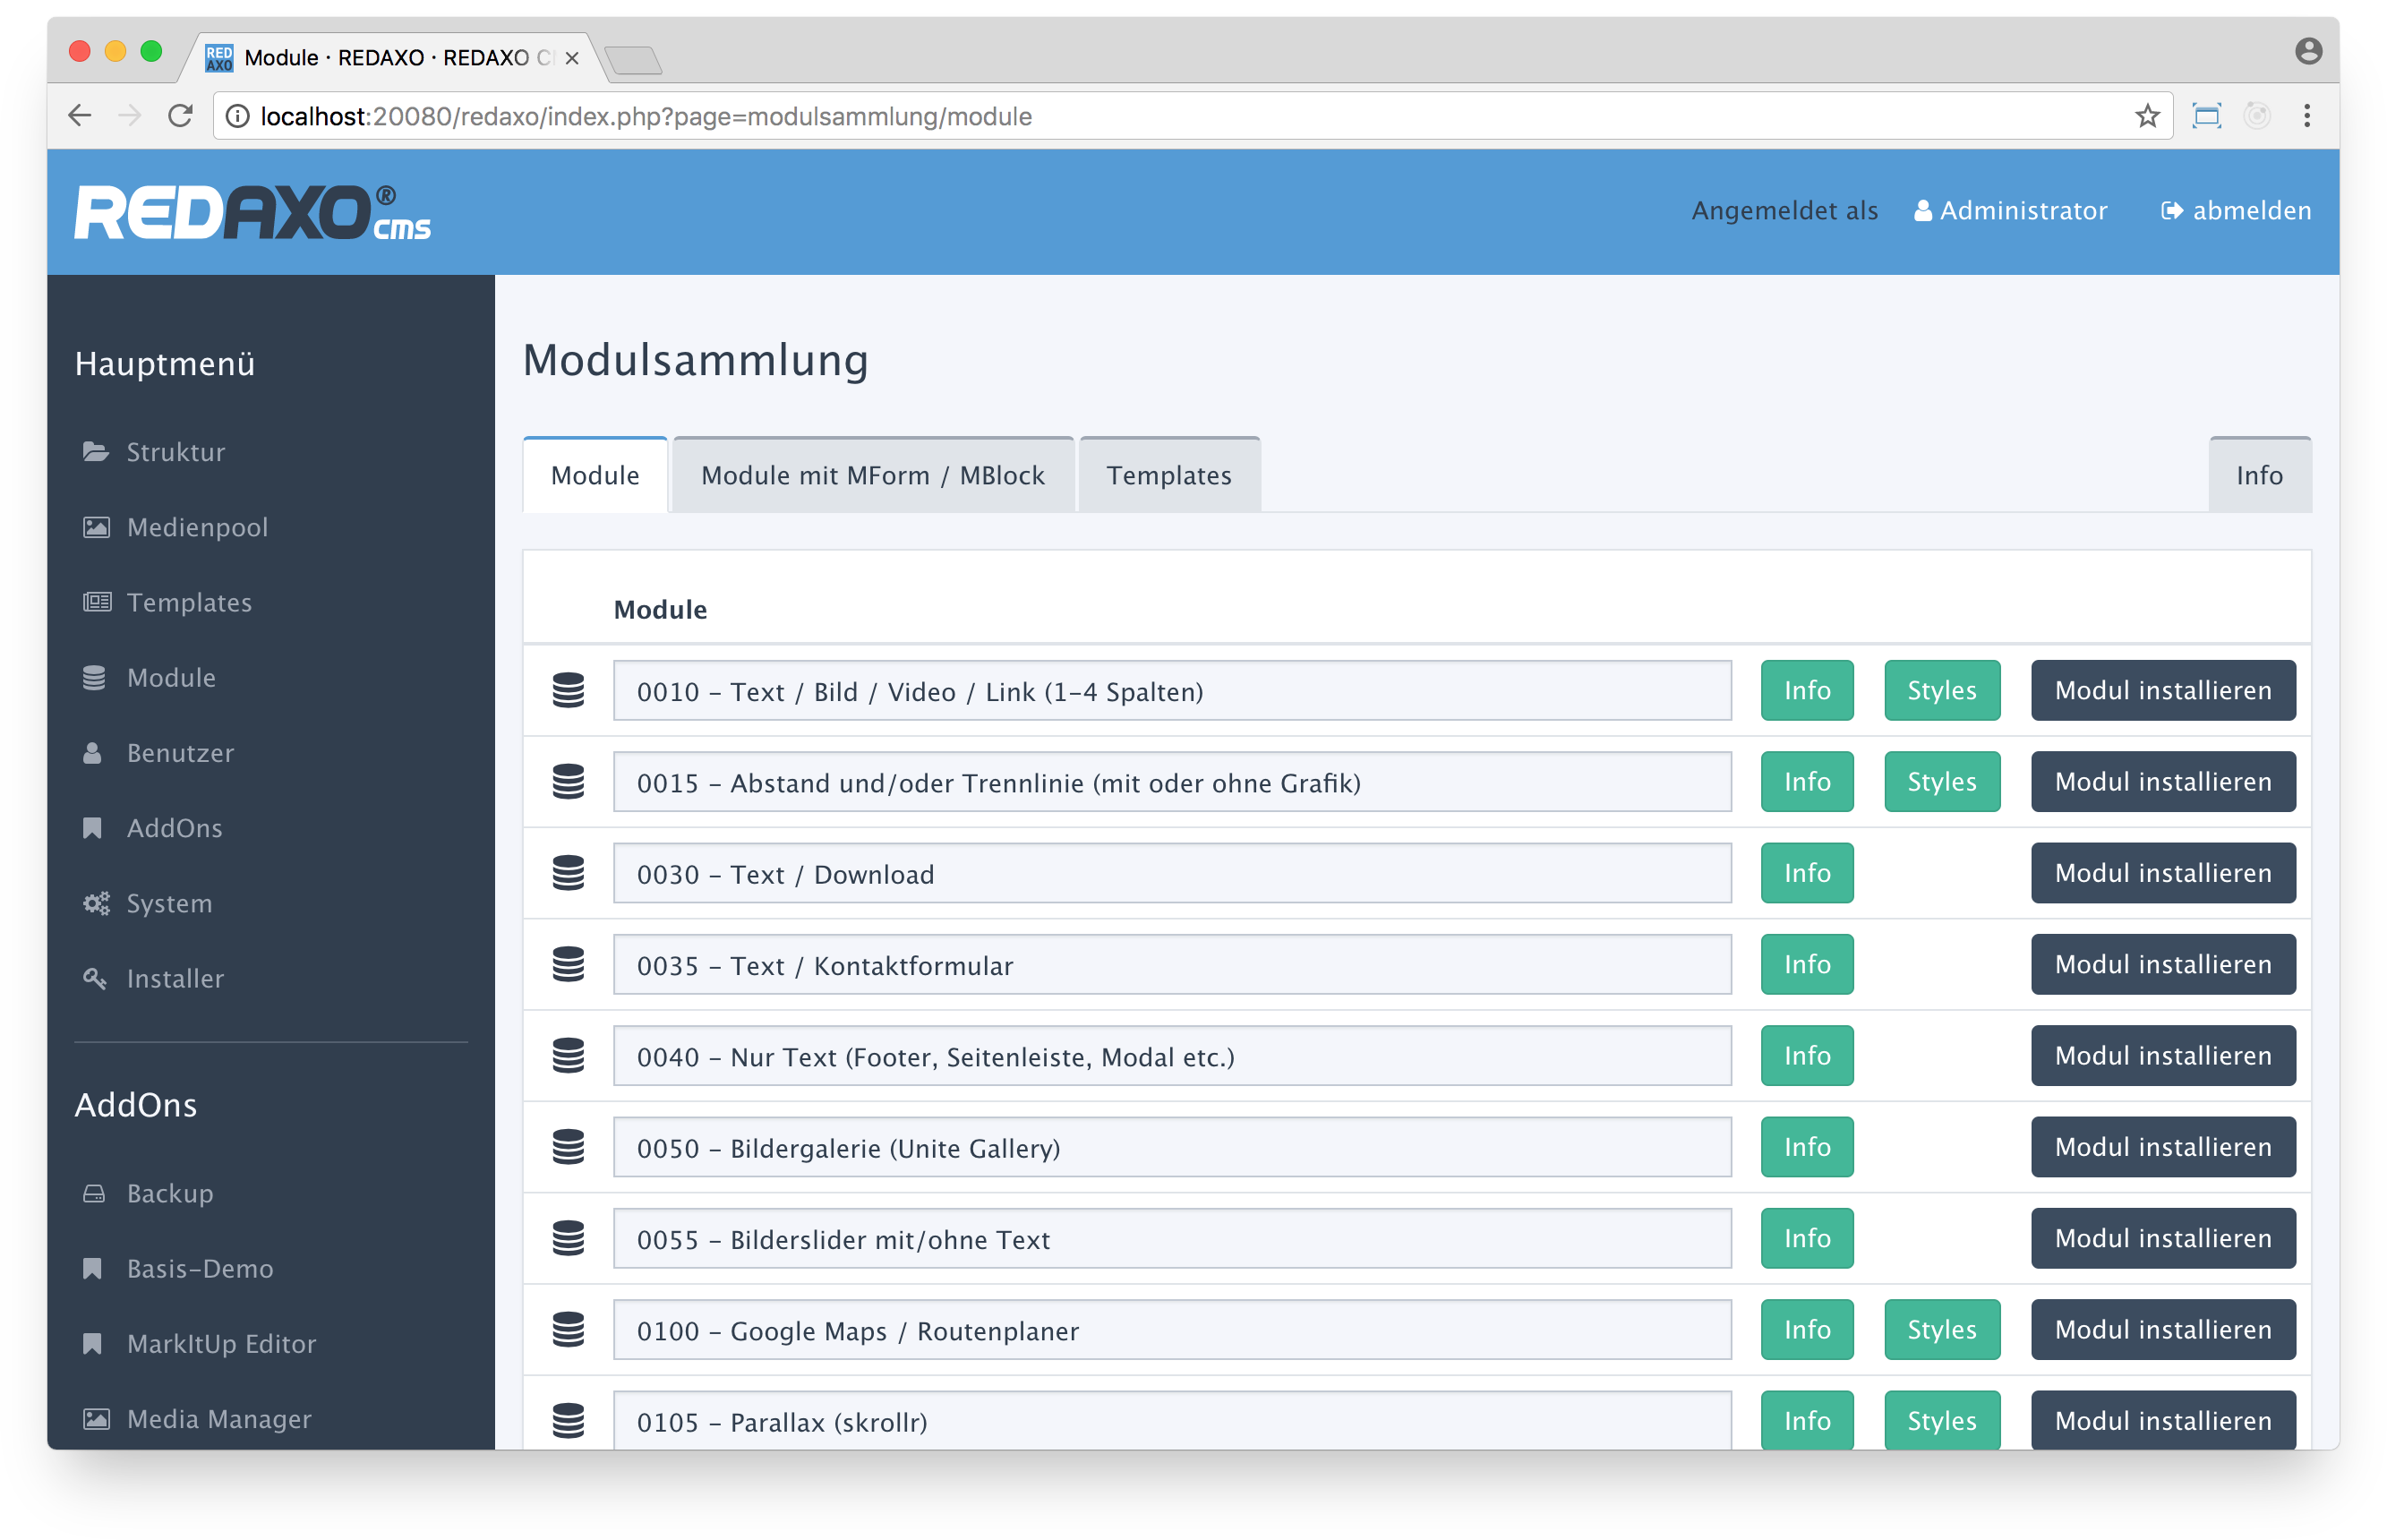Click the REDAXO cms logo

coord(252,212)
